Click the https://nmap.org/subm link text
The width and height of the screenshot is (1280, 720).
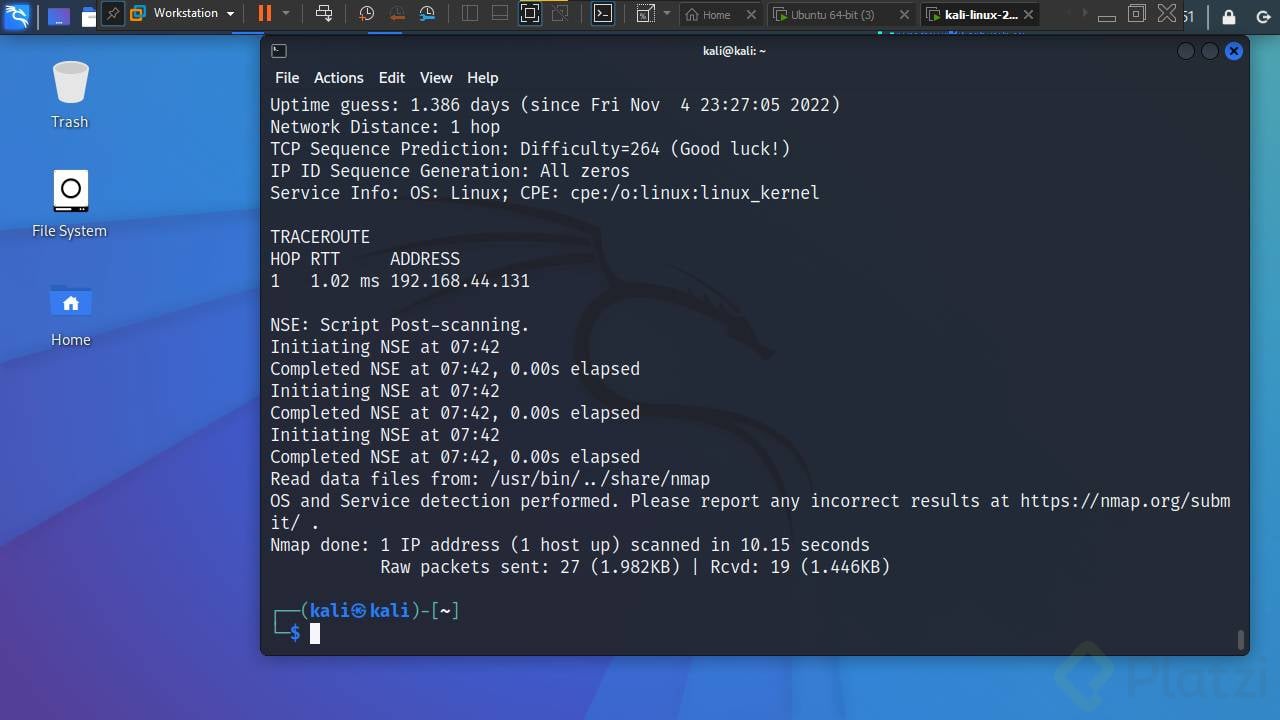point(1125,501)
